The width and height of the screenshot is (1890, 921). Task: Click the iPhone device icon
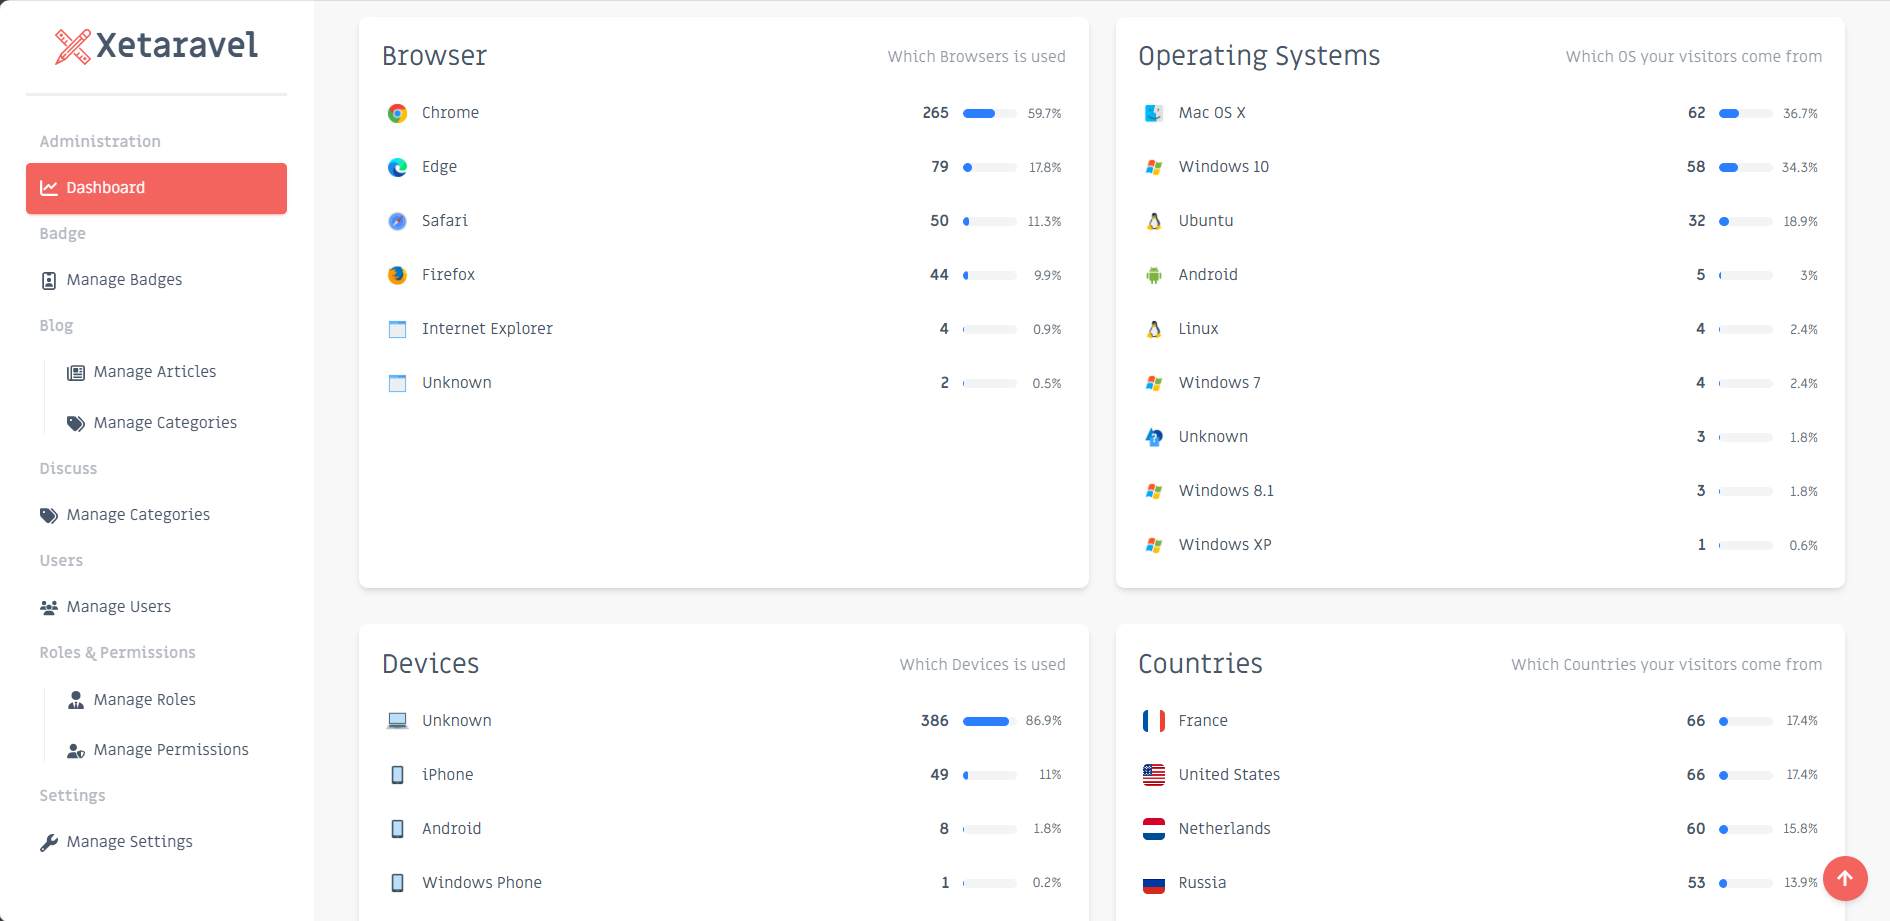[x=397, y=773]
